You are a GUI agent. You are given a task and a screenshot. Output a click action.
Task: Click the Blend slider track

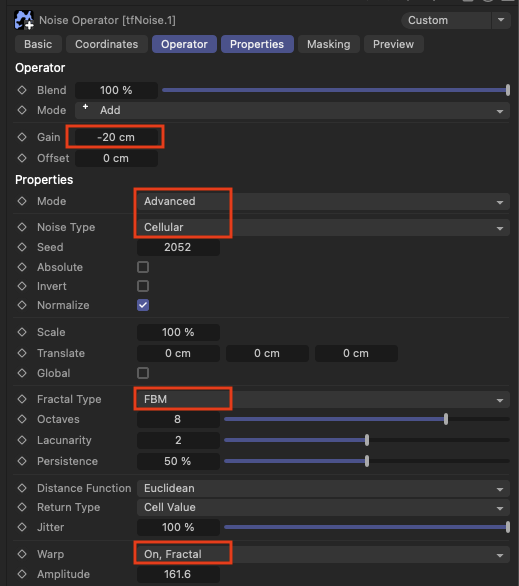click(336, 90)
